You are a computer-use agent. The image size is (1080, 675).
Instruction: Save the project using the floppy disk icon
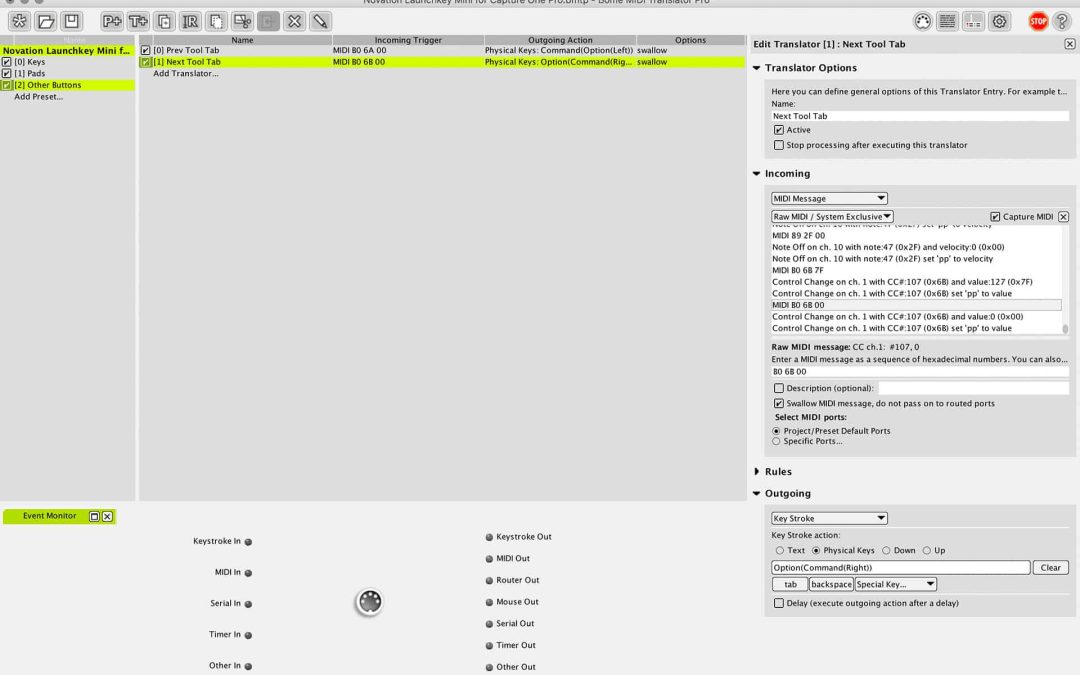[71, 21]
